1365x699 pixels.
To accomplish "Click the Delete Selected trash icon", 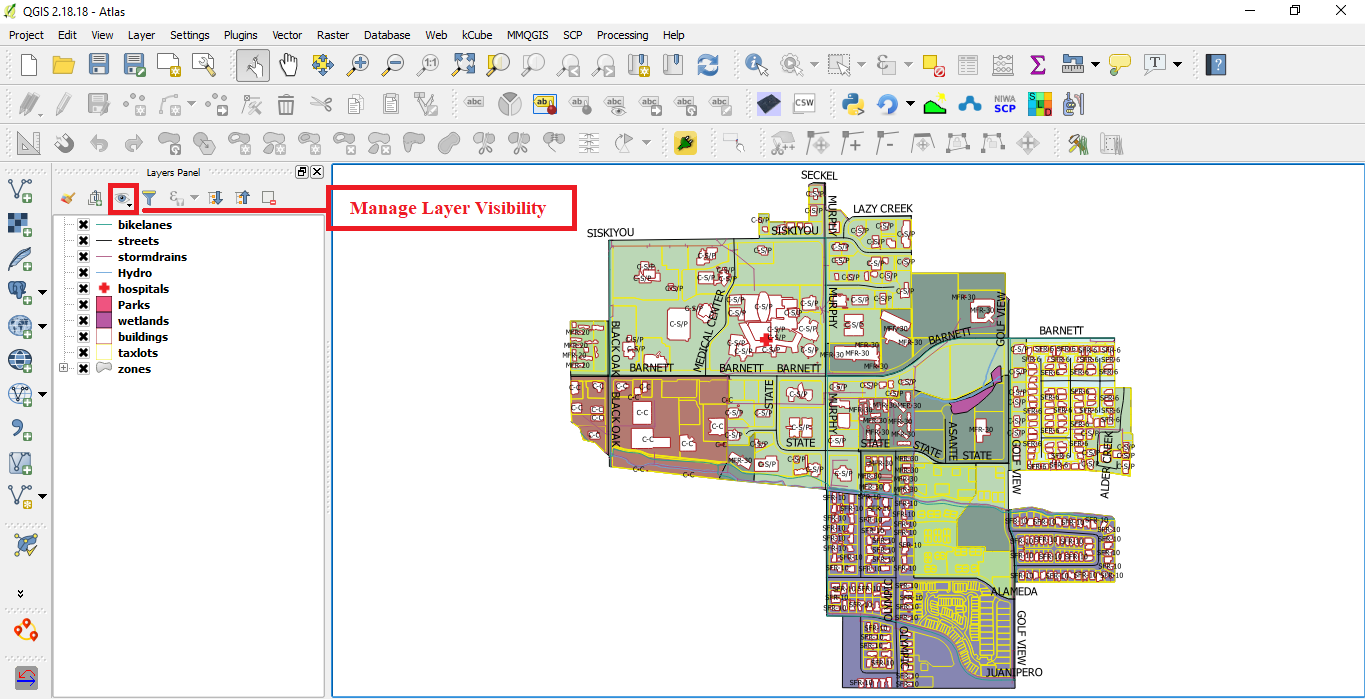I will (x=286, y=103).
